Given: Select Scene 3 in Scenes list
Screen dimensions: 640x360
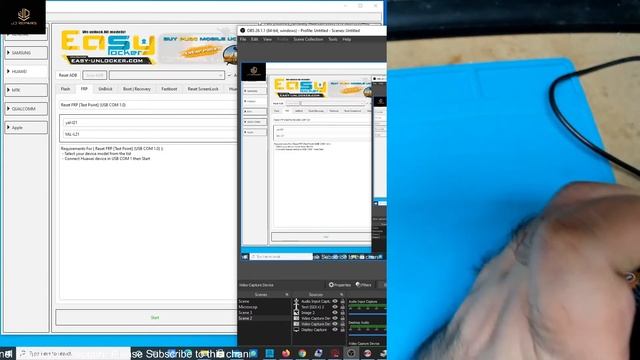Looking at the screenshot, I should 264,313.
